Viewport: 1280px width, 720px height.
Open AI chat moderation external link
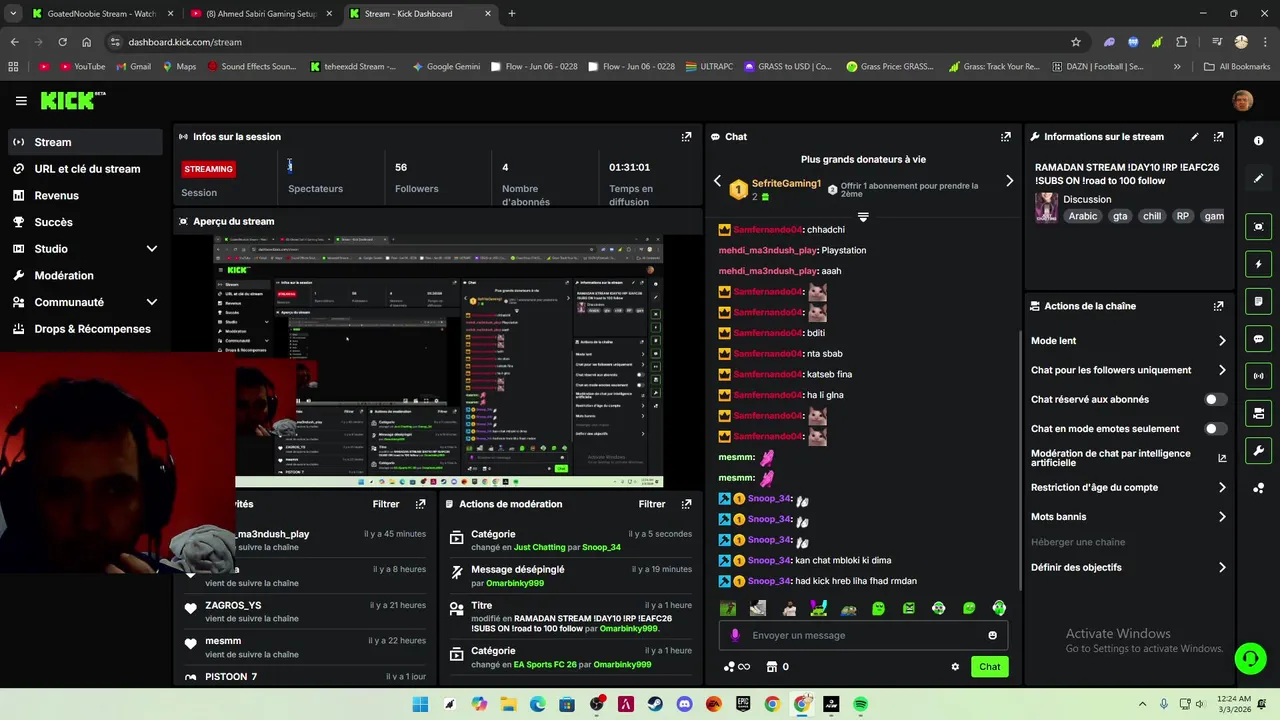coord(1221,458)
